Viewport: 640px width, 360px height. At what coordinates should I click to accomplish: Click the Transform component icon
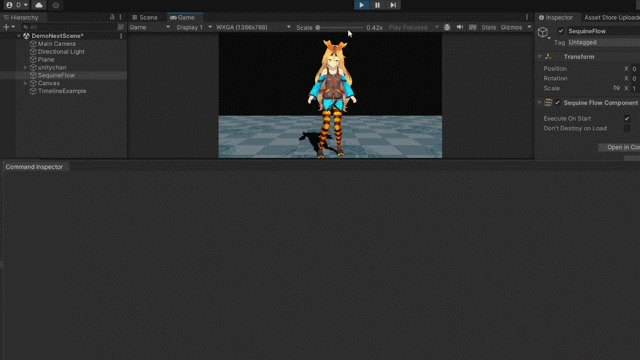[548, 57]
